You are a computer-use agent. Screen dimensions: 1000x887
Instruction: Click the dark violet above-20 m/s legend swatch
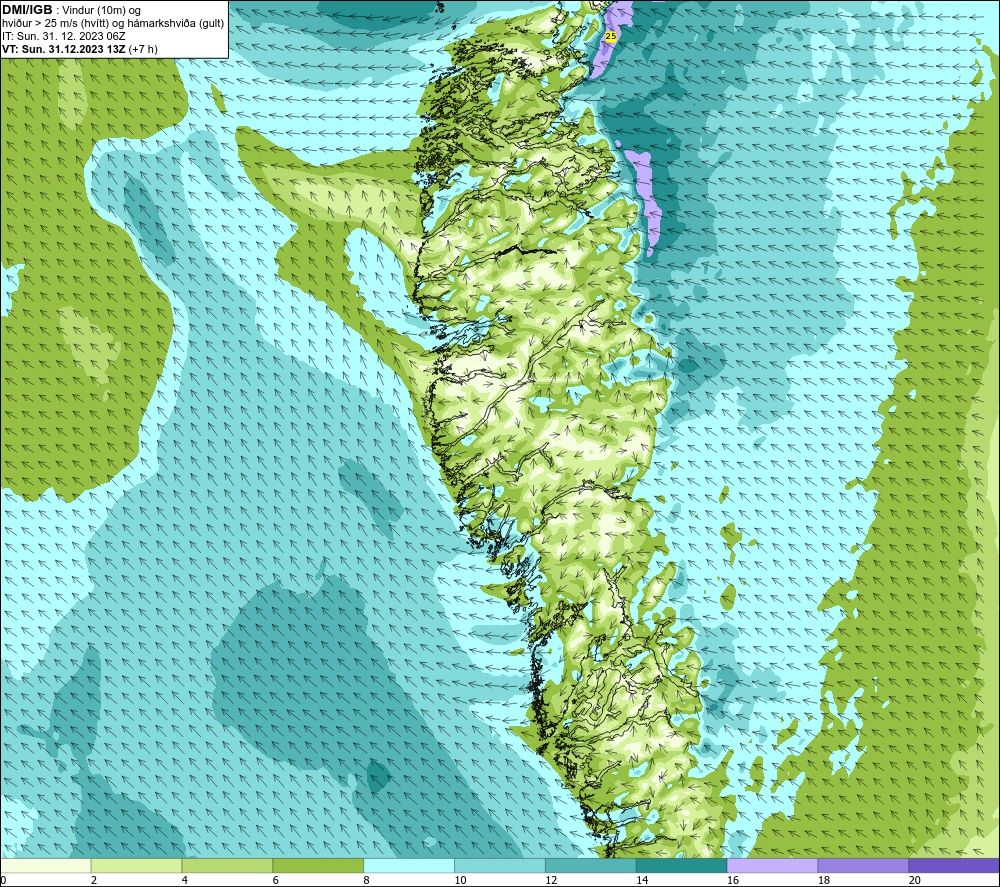pyautogui.click(x=954, y=865)
